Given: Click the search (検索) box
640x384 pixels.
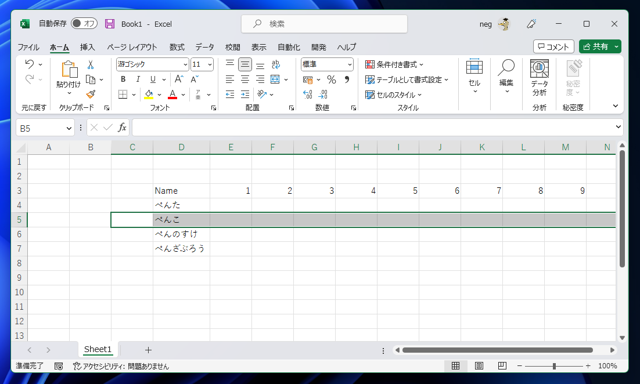Looking at the screenshot, I should pyautogui.click(x=324, y=24).
